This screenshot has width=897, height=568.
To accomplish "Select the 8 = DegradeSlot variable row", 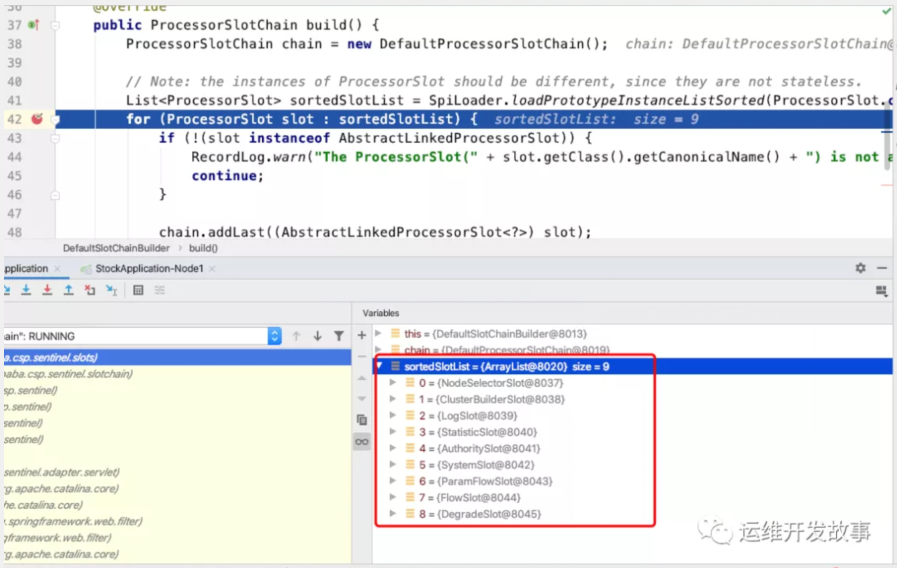I will pyautogui.click(x=480, y=514).
